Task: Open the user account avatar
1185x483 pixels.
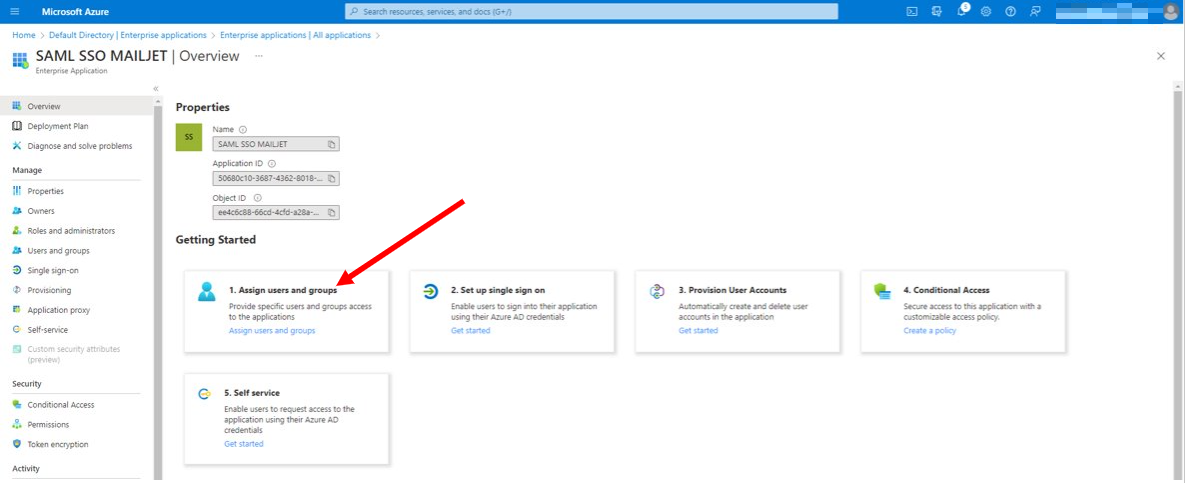Action: 1171,11
